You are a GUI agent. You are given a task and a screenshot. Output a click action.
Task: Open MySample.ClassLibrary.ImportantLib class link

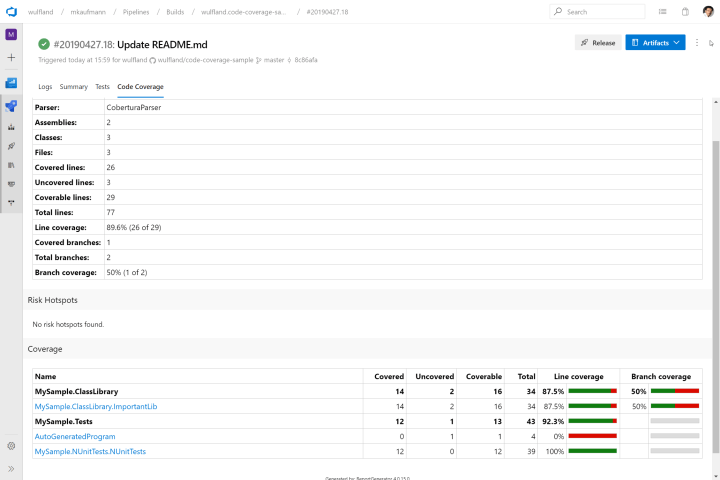tap(96, 407)
